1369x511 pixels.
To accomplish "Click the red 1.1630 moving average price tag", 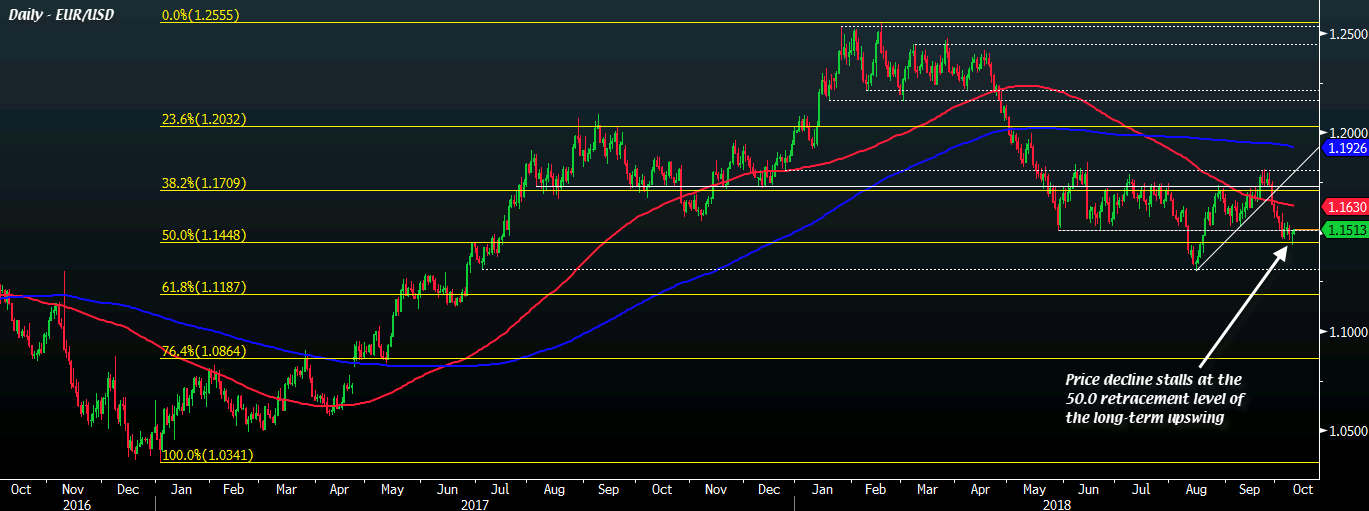I will [x=1345, y=207].
